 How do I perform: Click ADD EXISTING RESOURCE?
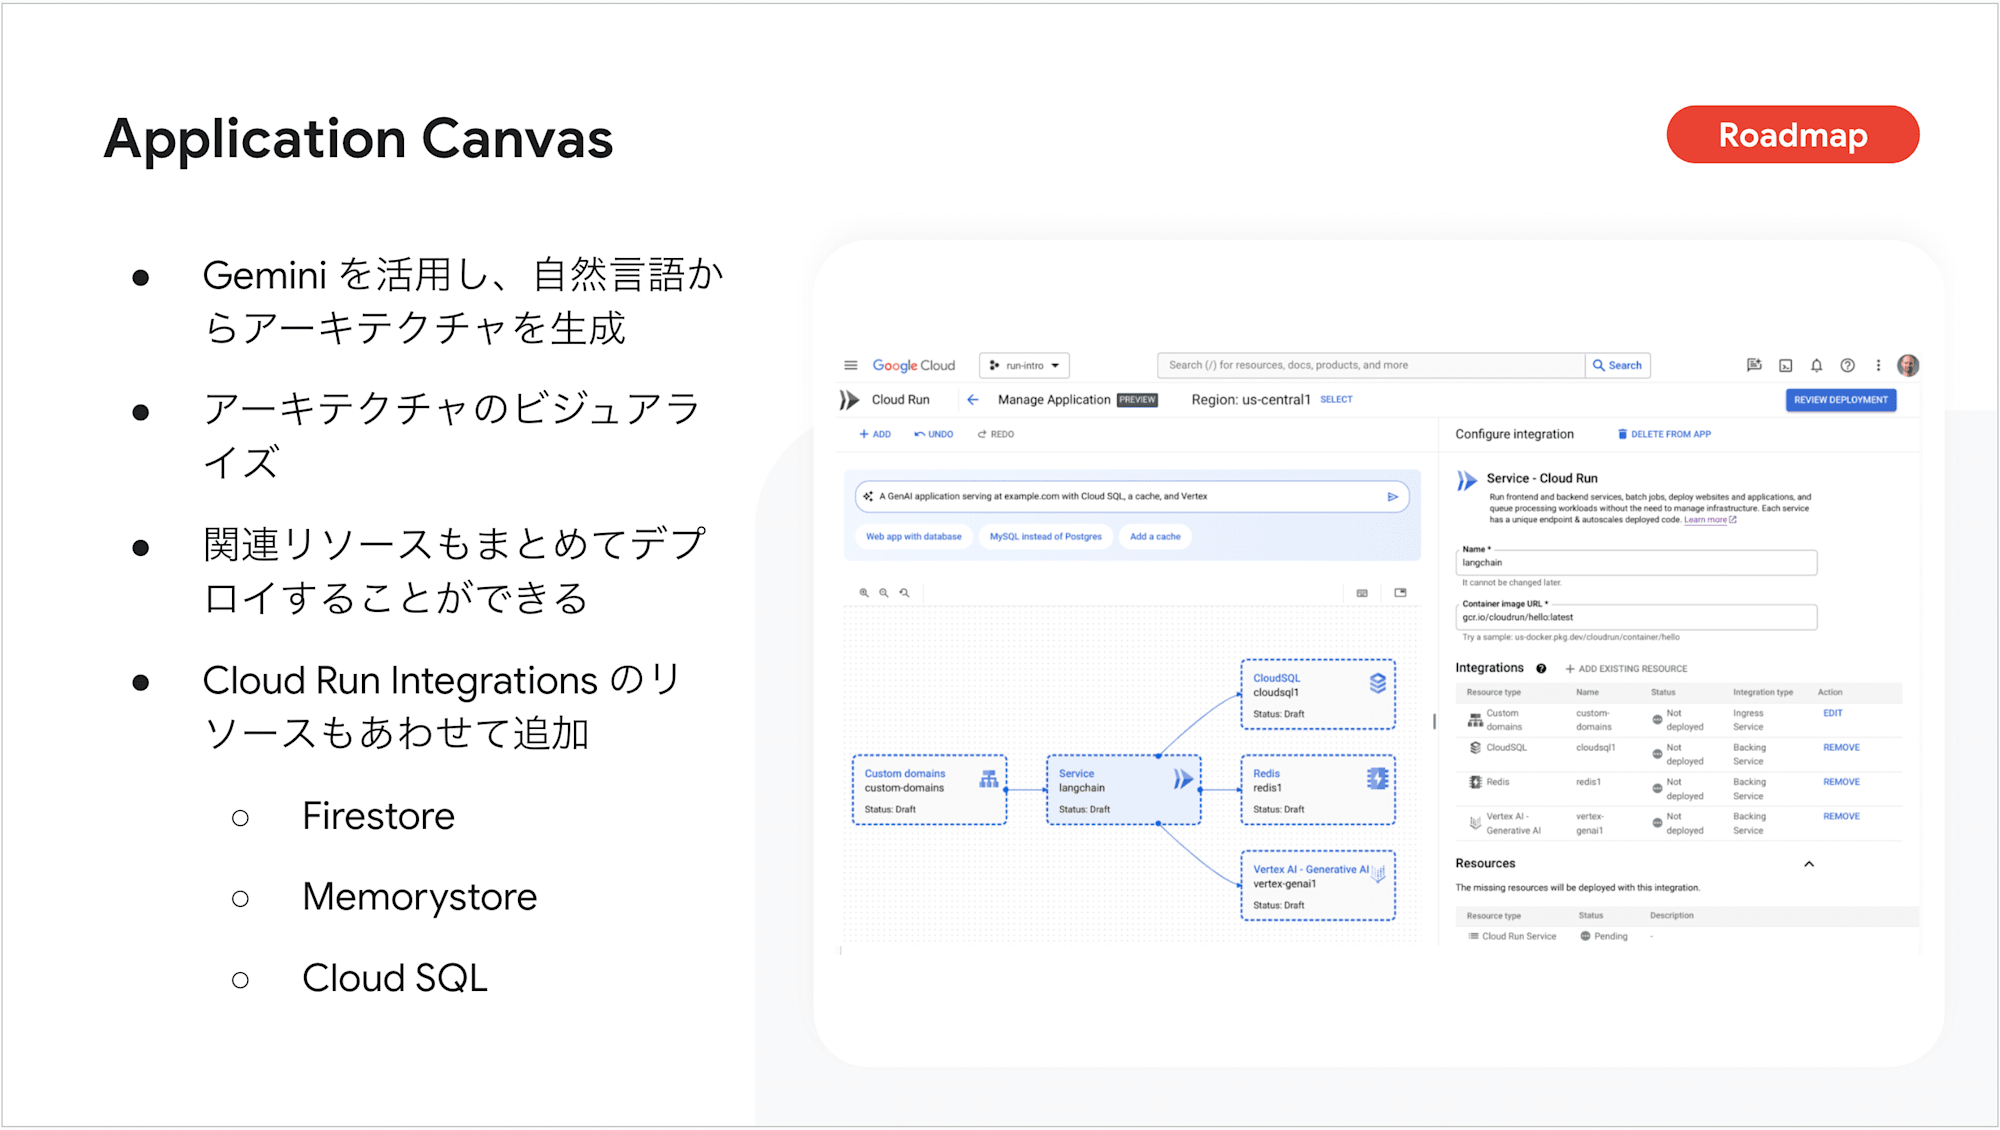coord(1626,669)
